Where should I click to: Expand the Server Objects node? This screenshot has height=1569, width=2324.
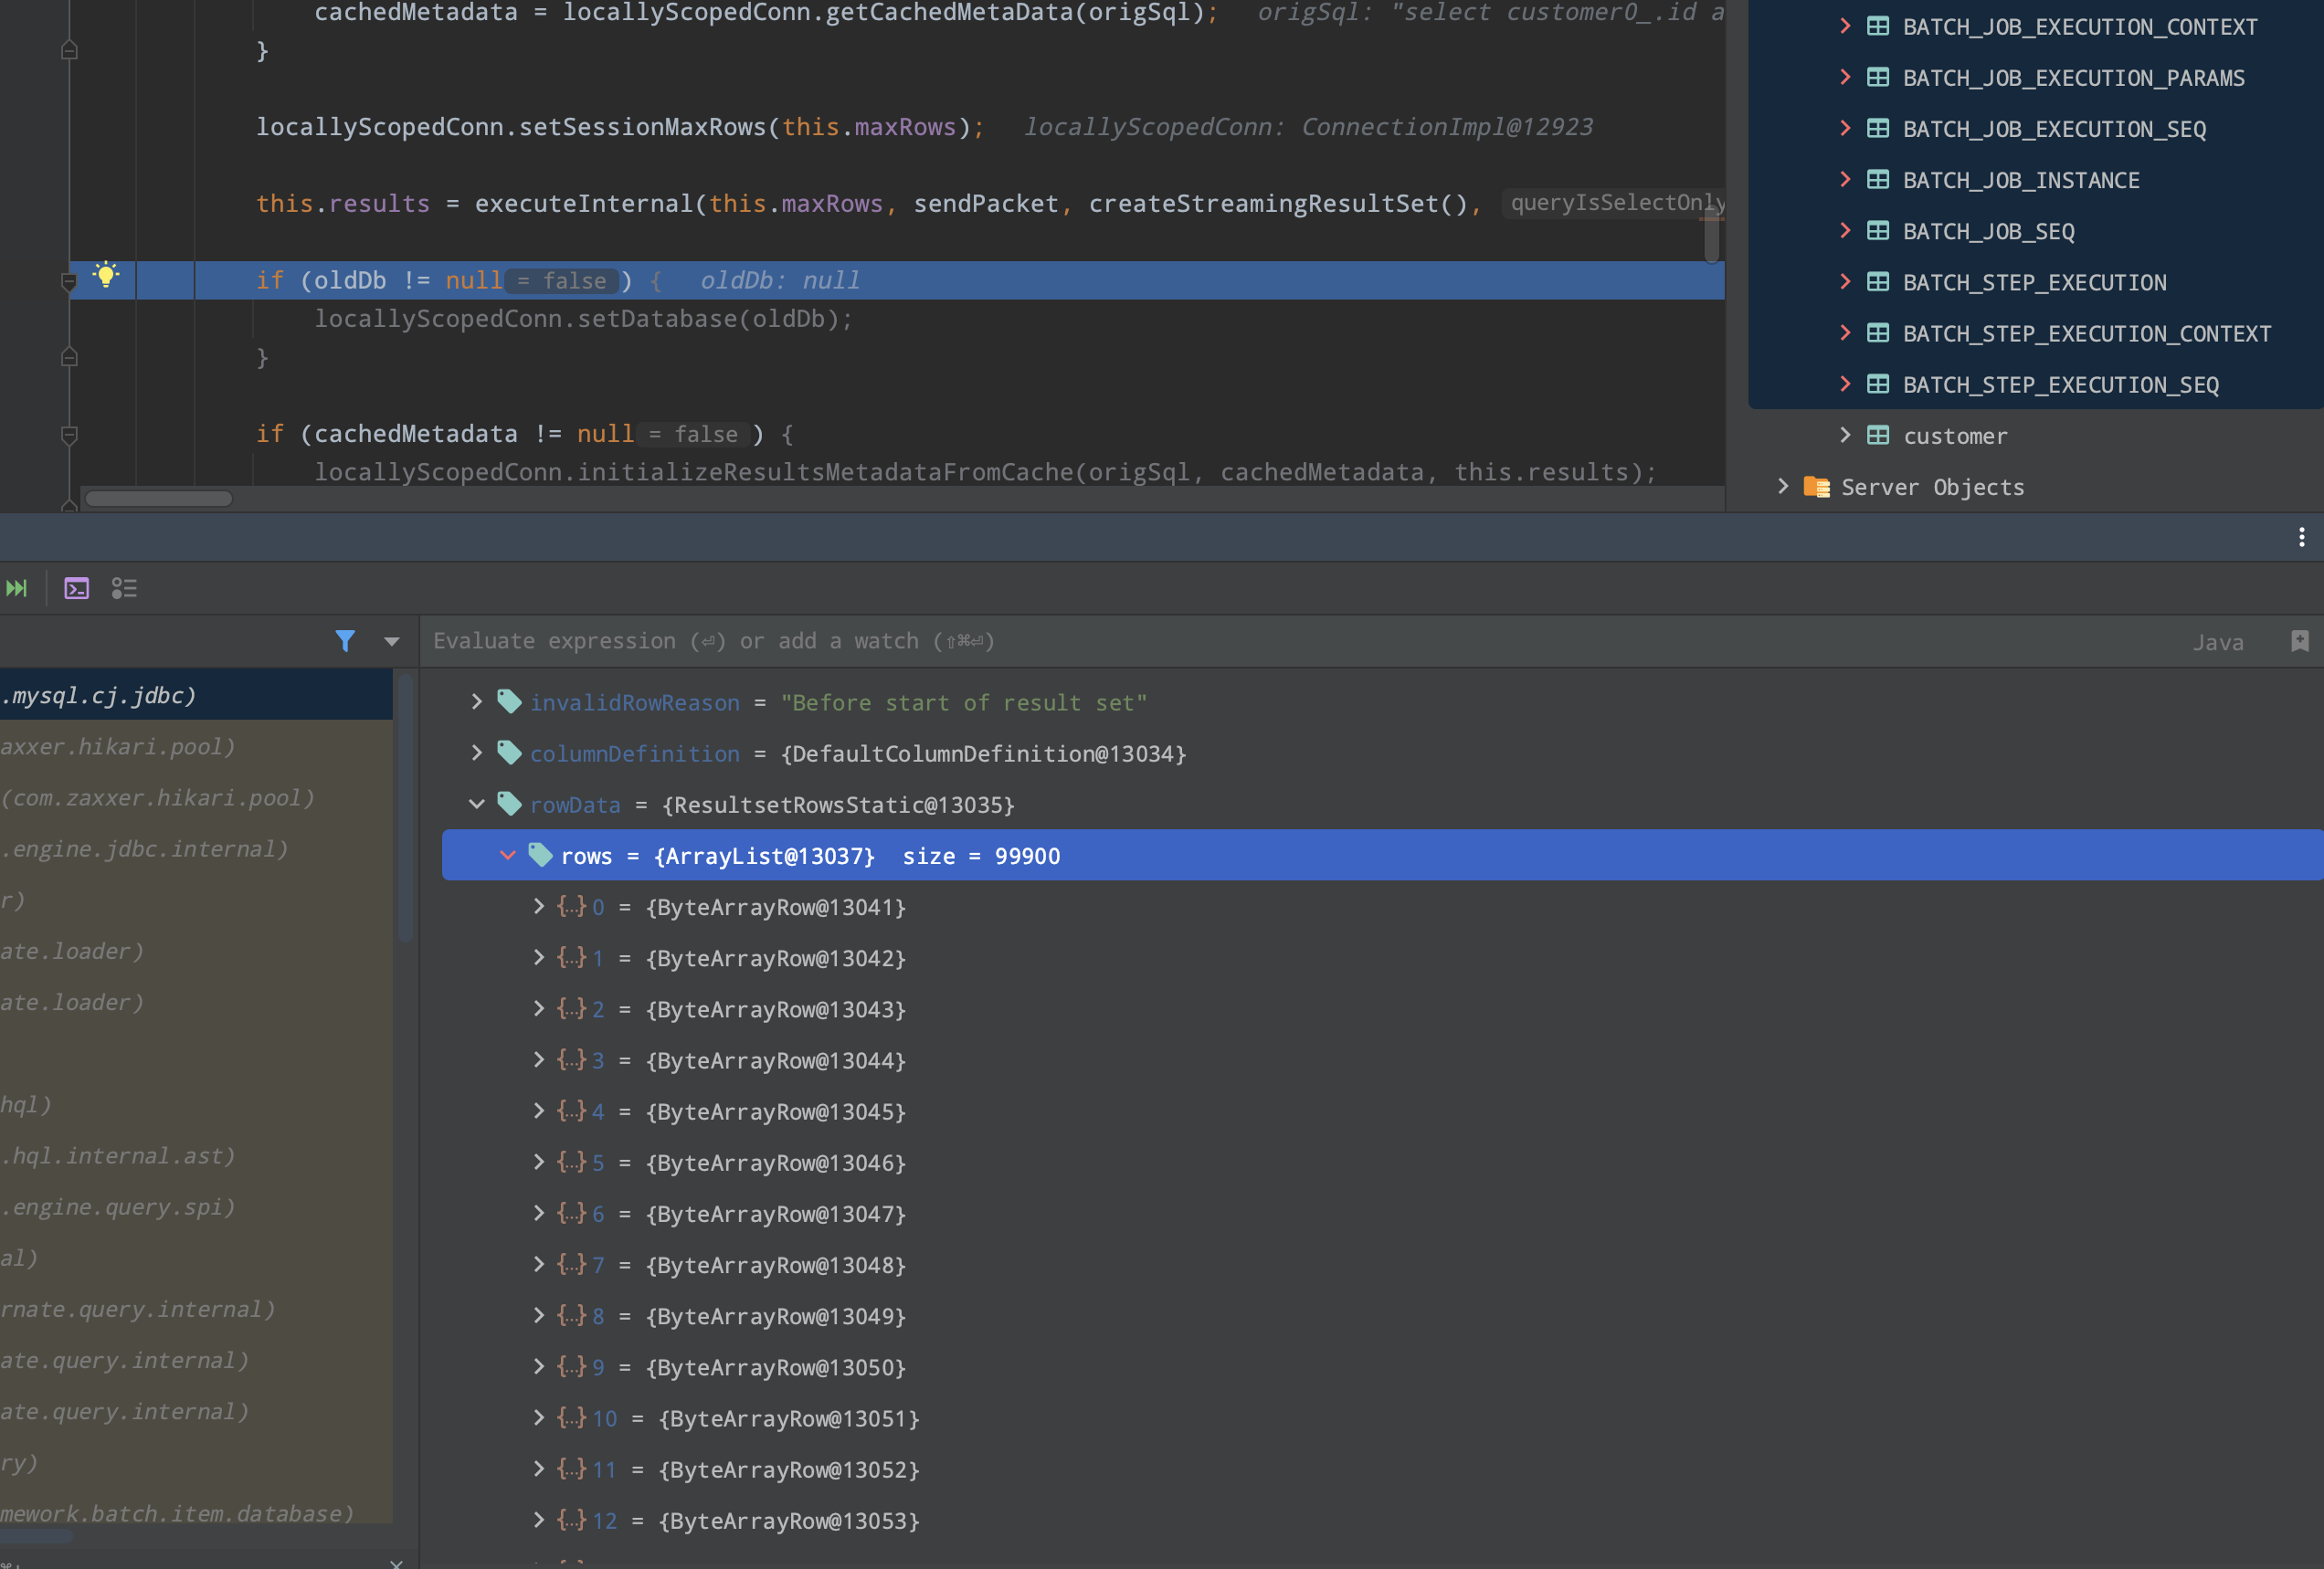tap(1783, 486)
